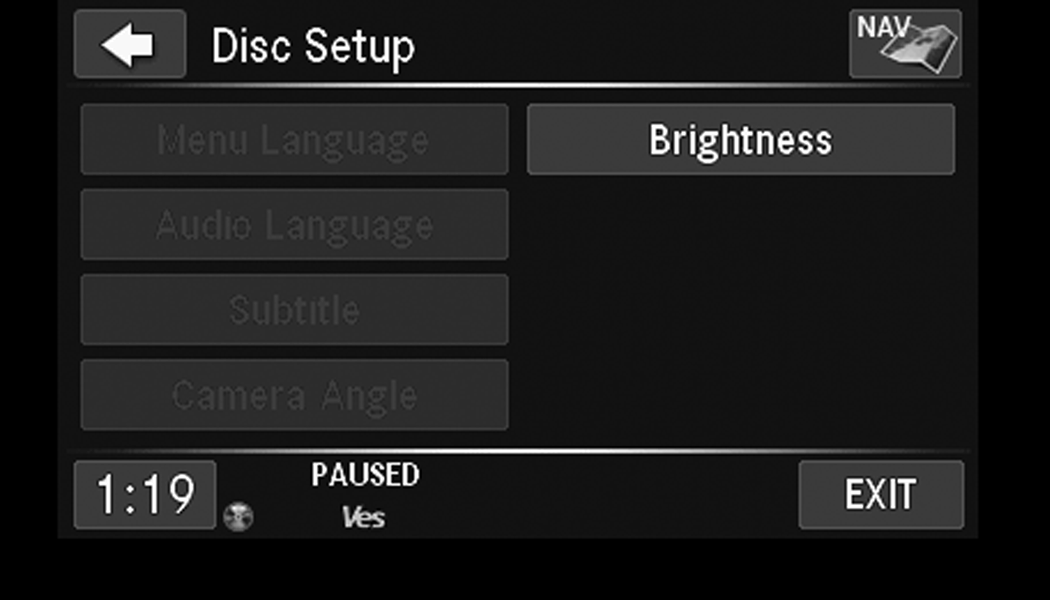Tap the greyed-out Subtitle button
This screenshot has height=600, width=1050.
pyautogui.click(x=294, y=310)
